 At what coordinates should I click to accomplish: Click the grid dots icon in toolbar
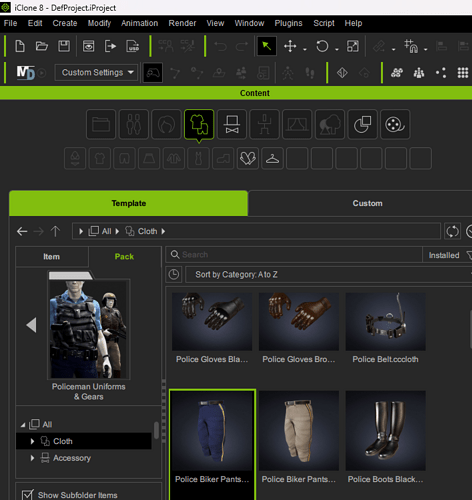(463, 72)
